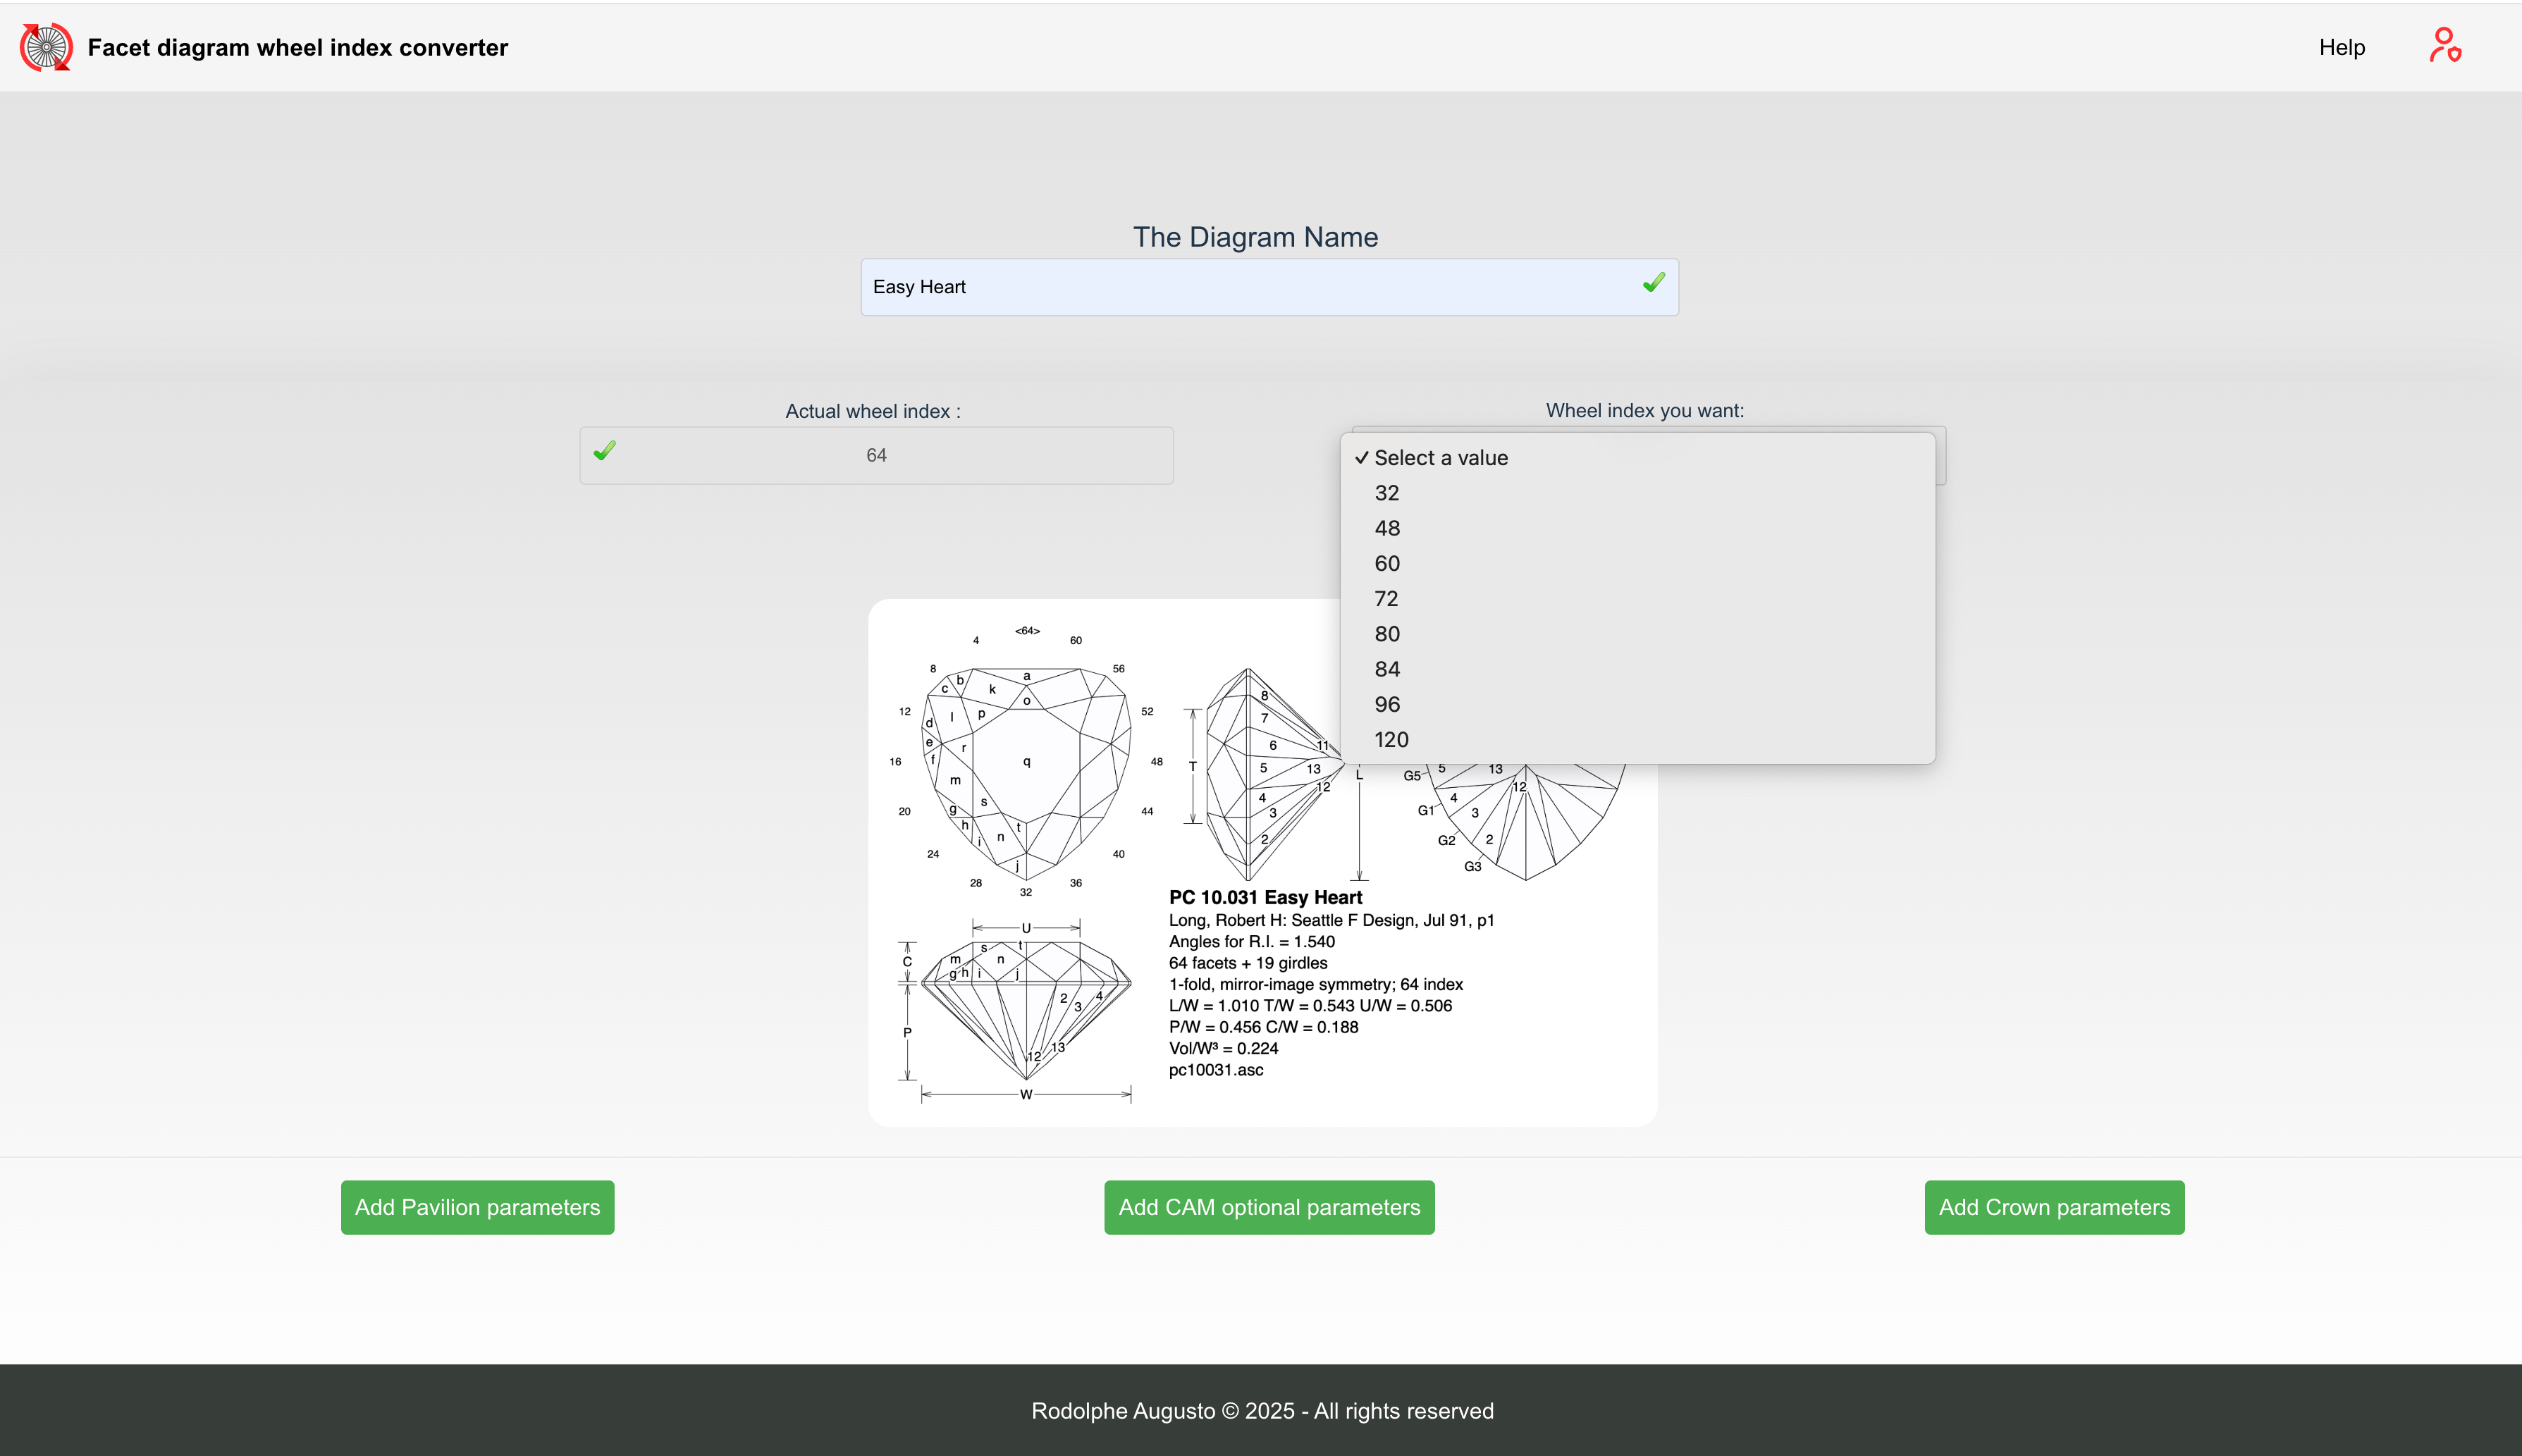Image resolution: width=2522 pixels, height=1456 pixels.
Task: Click Add Crown parameters button
Action: [2053, 1207]
